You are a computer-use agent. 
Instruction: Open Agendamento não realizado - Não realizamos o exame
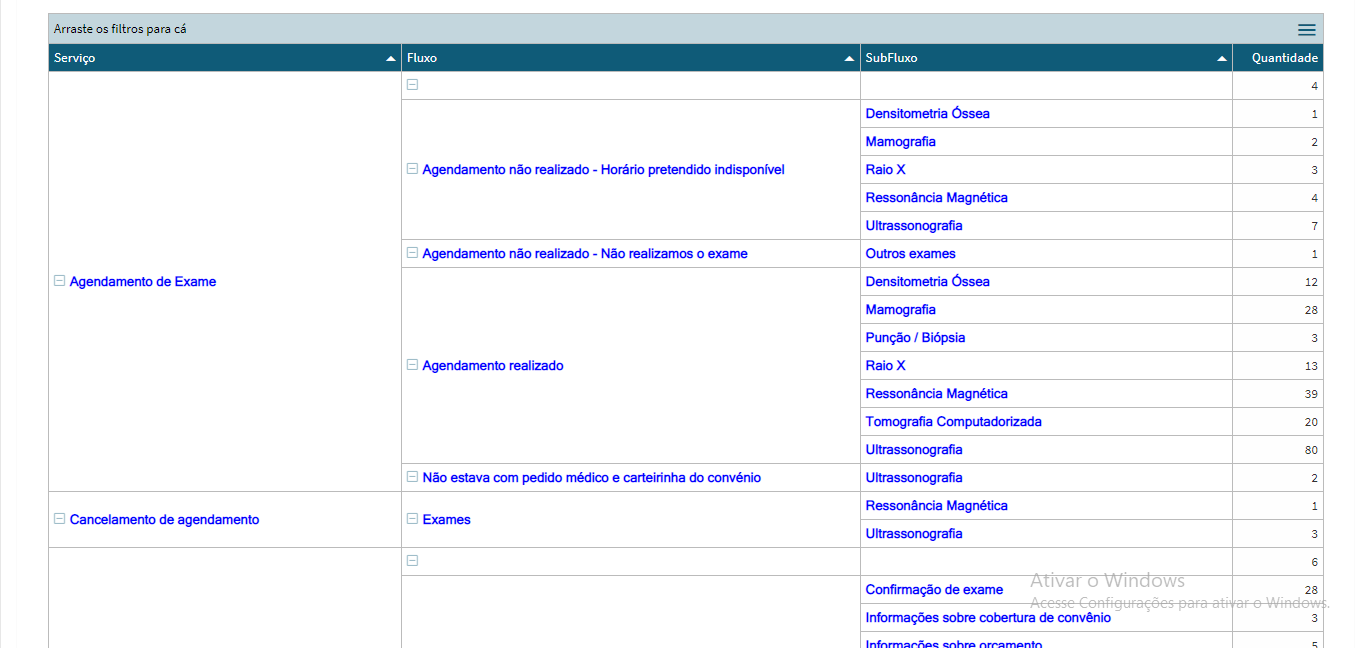coord(585,254)
